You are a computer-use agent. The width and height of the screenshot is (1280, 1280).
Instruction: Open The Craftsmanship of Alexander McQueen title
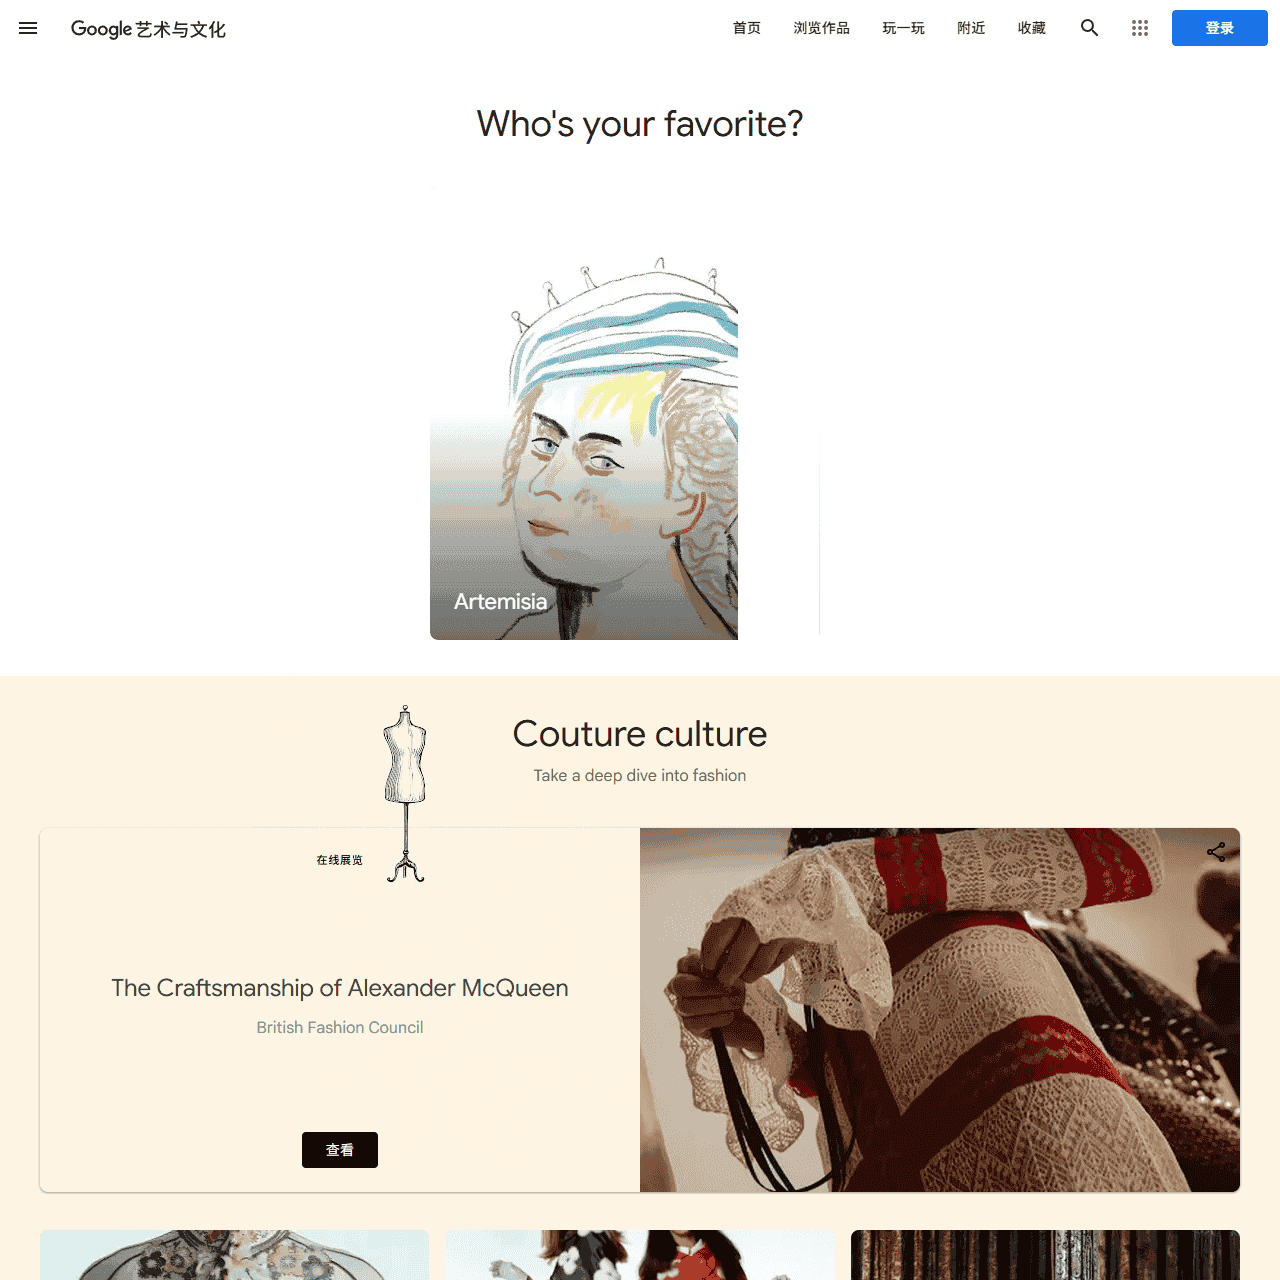[340, 988]
